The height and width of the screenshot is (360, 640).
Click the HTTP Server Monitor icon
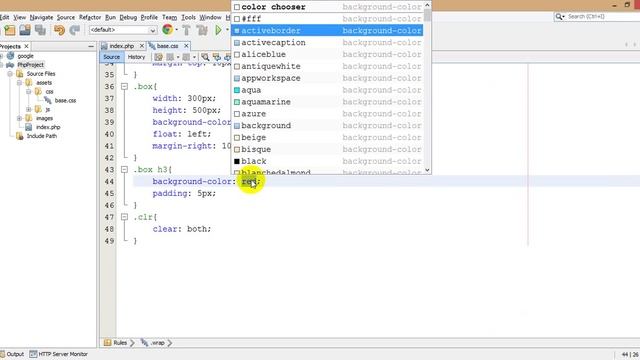click(33, 354)
